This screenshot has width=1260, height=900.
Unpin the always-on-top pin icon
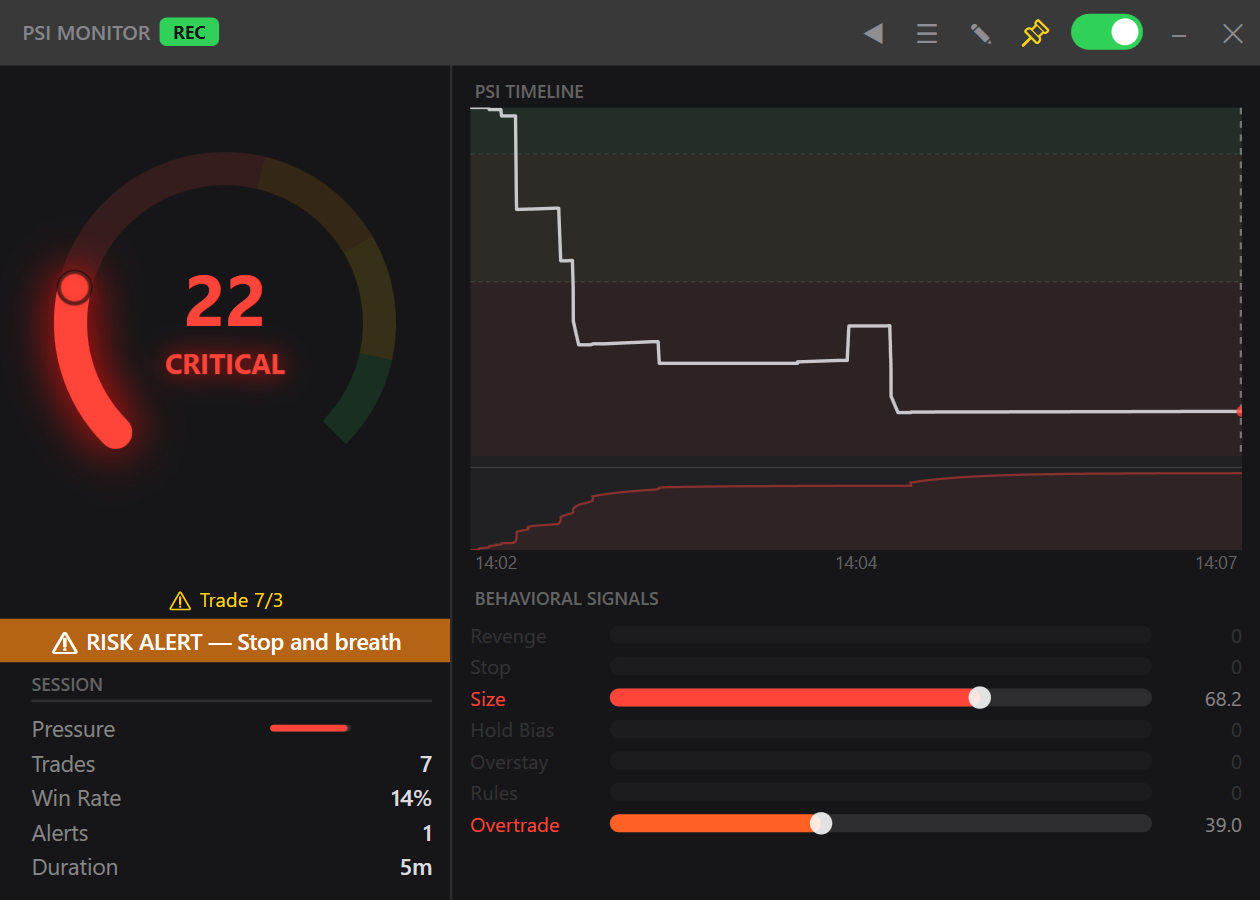point(1035,33)
